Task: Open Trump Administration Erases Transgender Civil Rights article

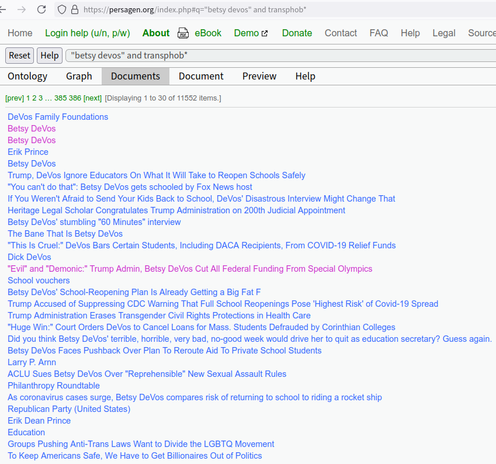Action: click(159, 315)
